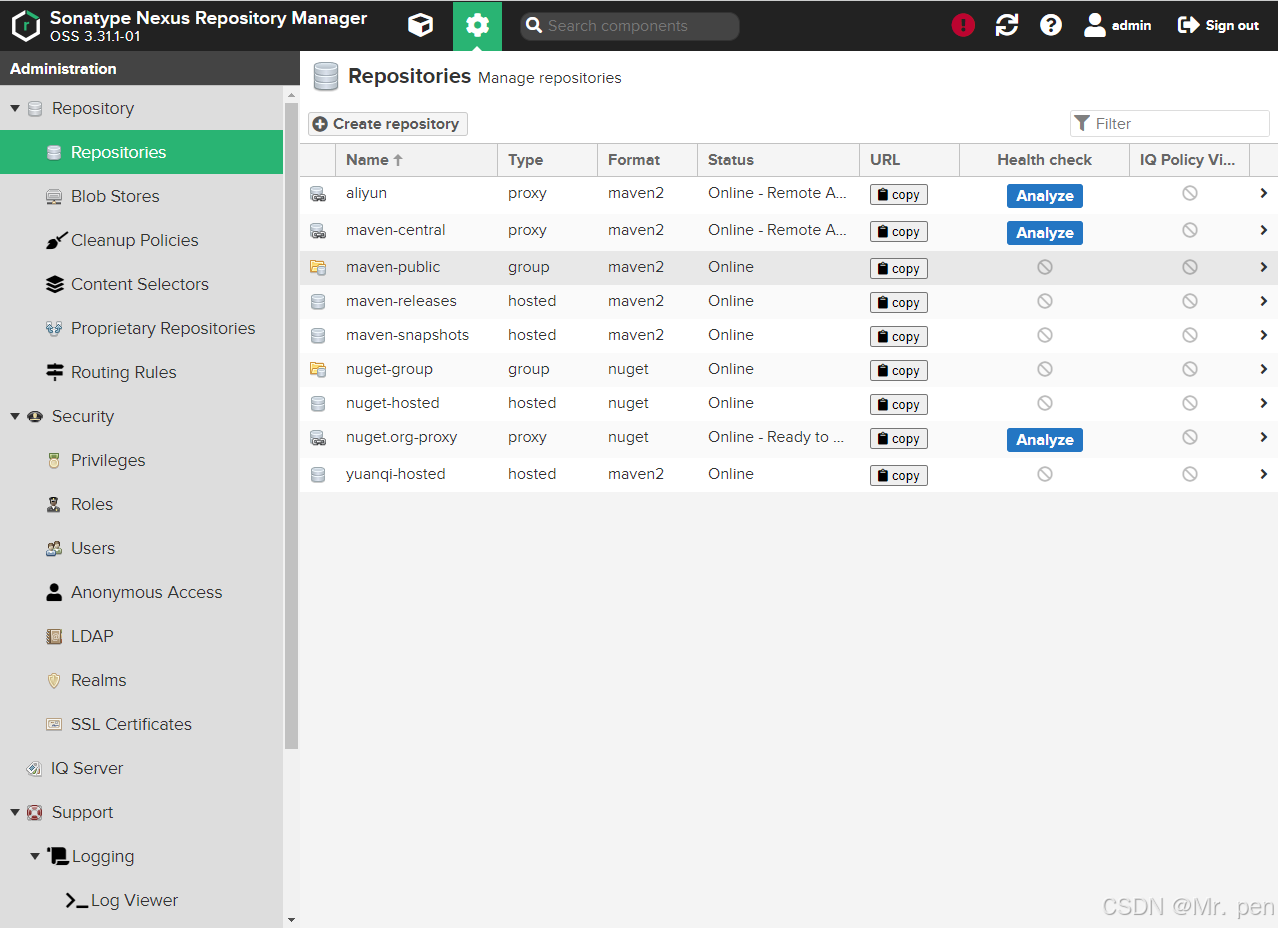This screenshot has height=928, width=1278.
Task: Click the admin user account
Action: tap(1118, 25)
